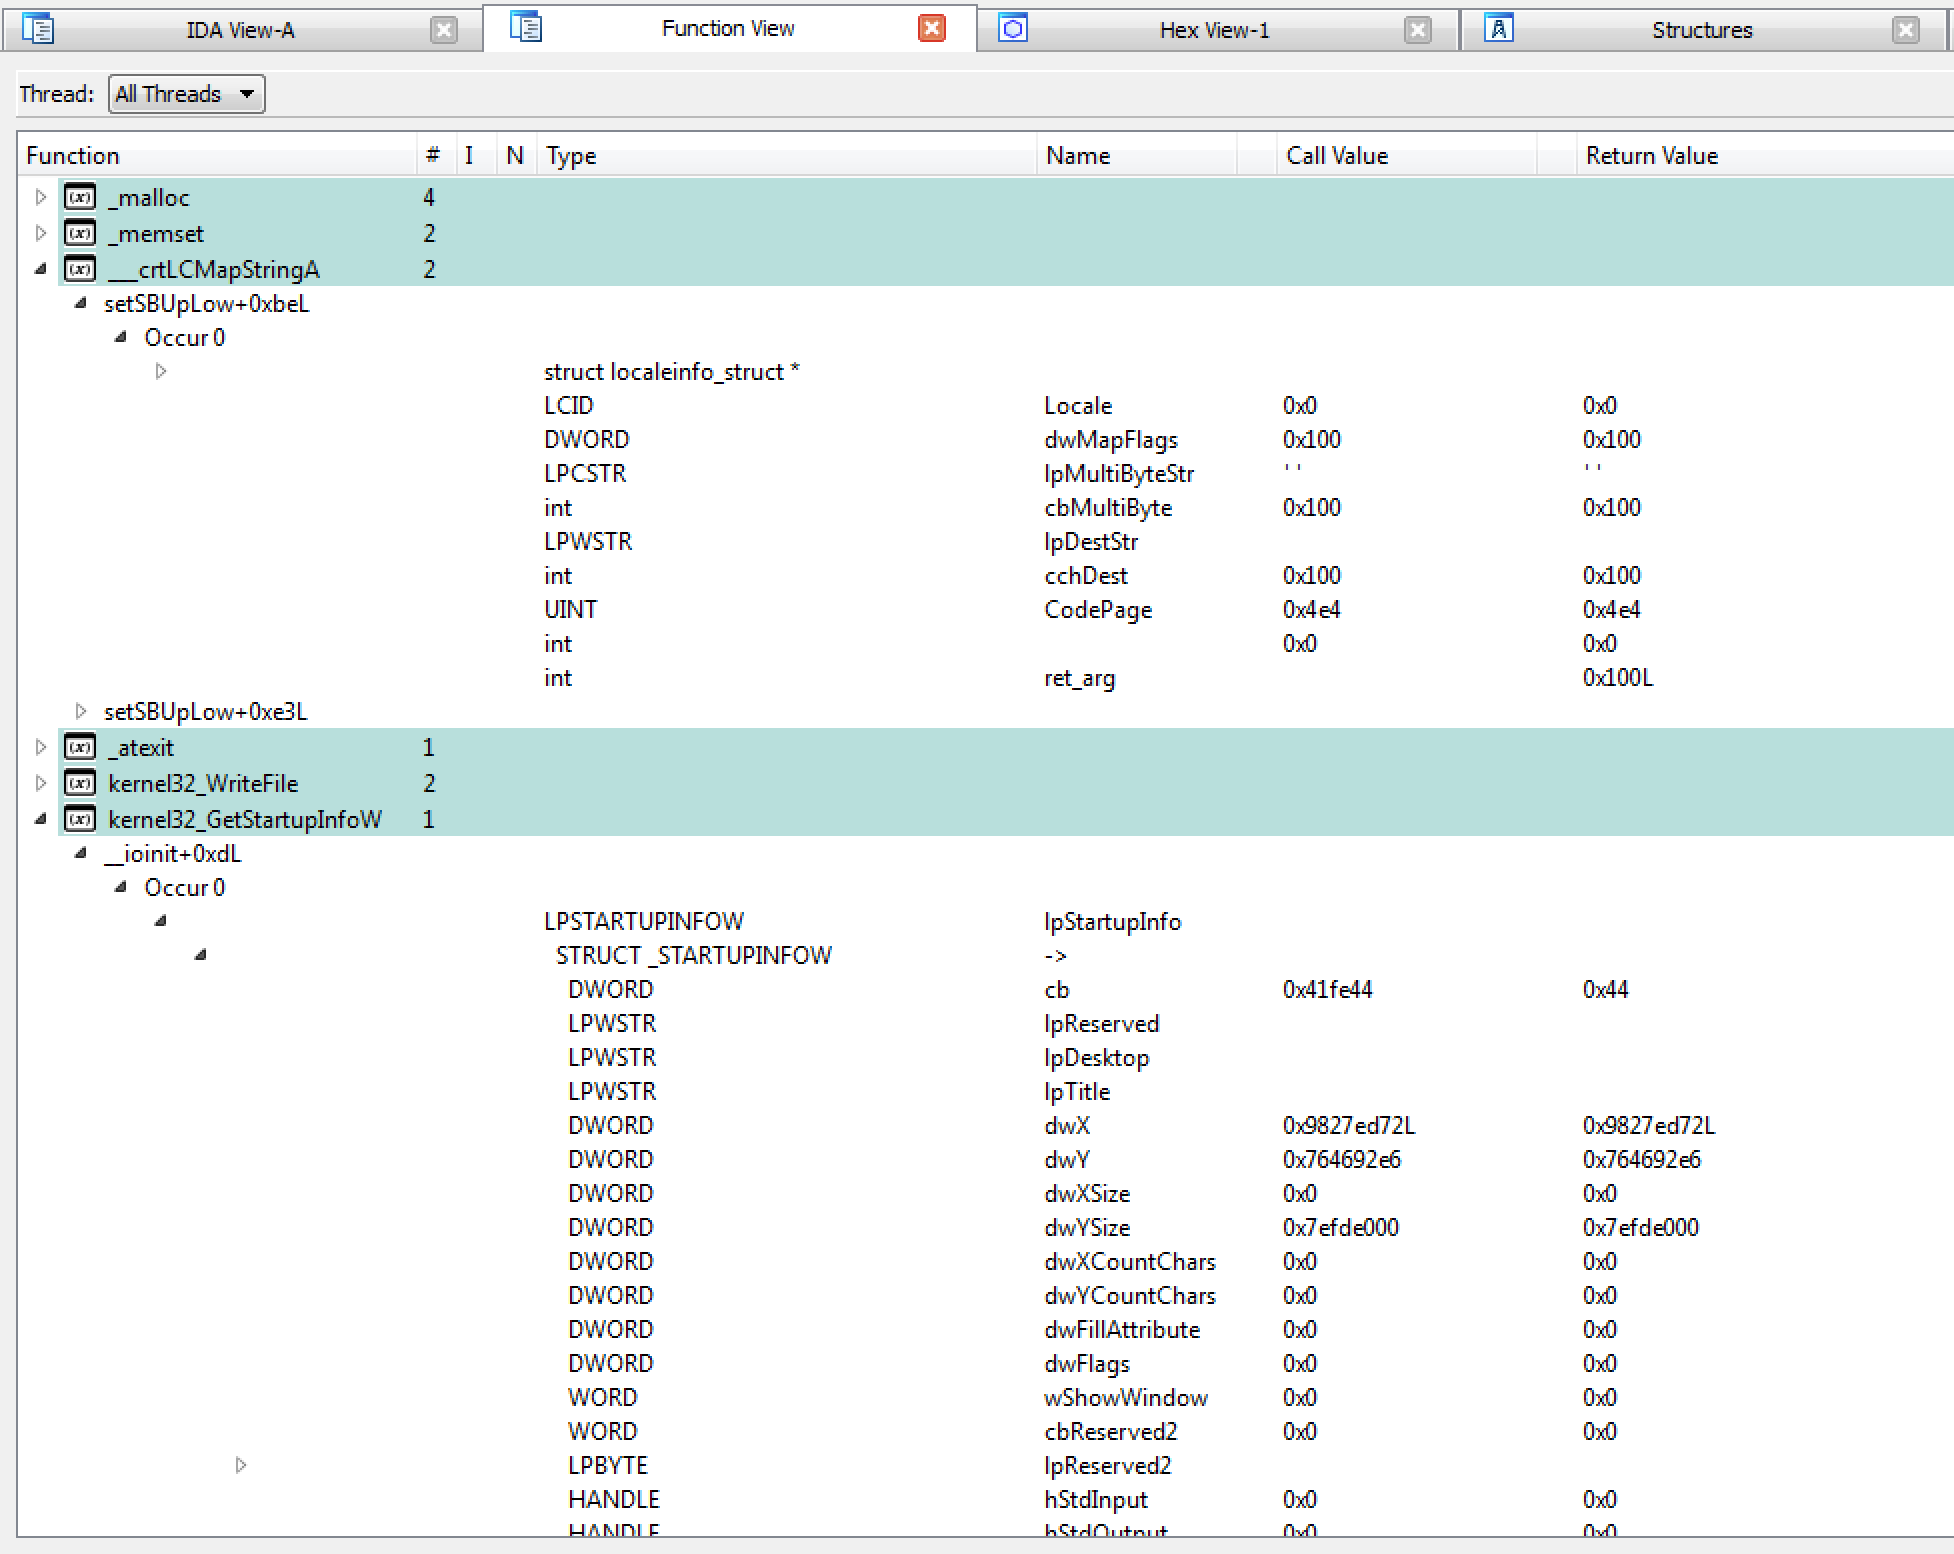Select the cbMultiByte parameter name

pyautogui.click(x=1108, y=507)
